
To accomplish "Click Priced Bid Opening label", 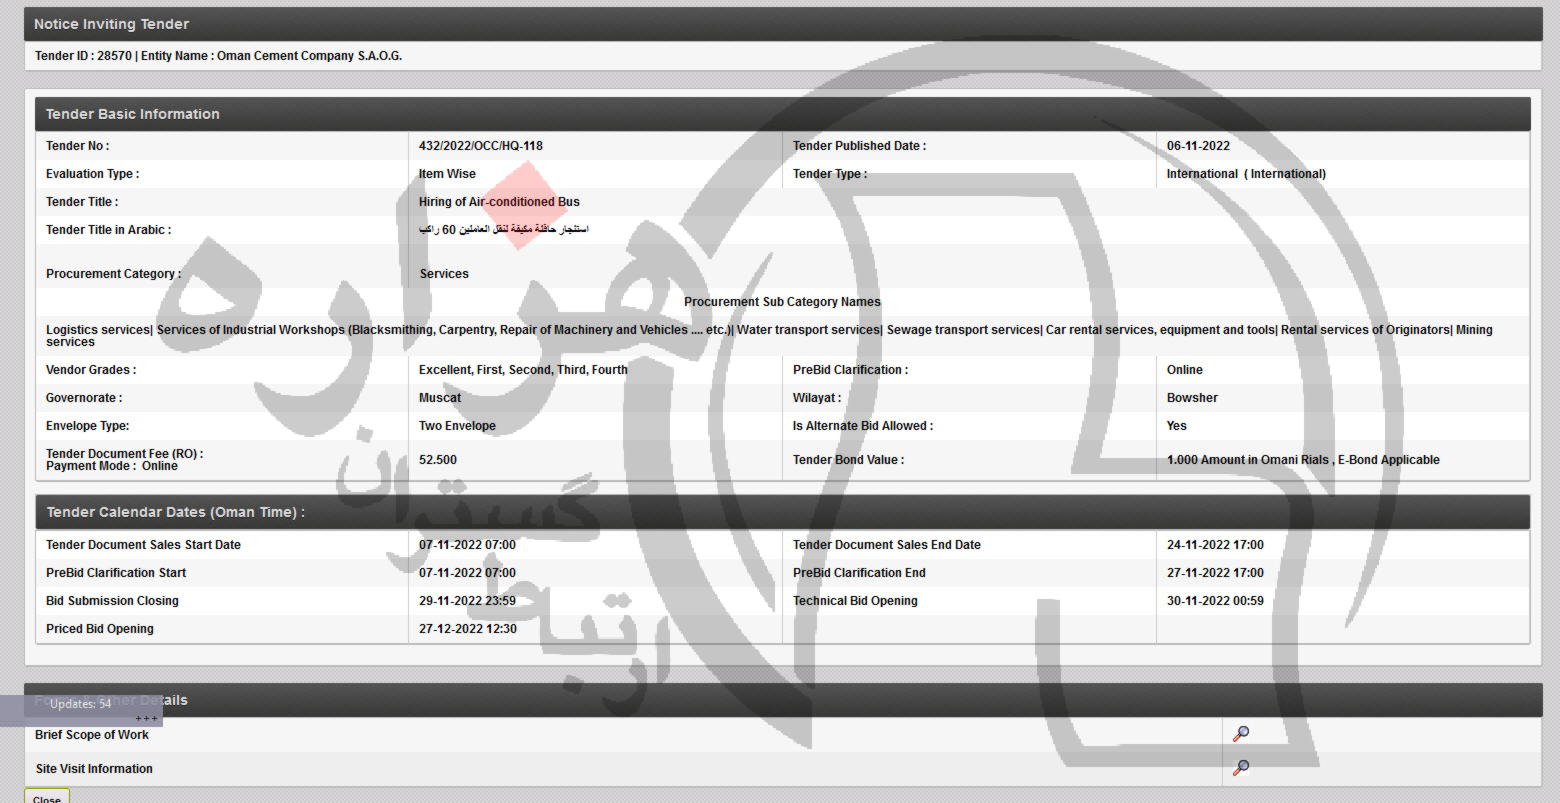I will pos(100,629).
